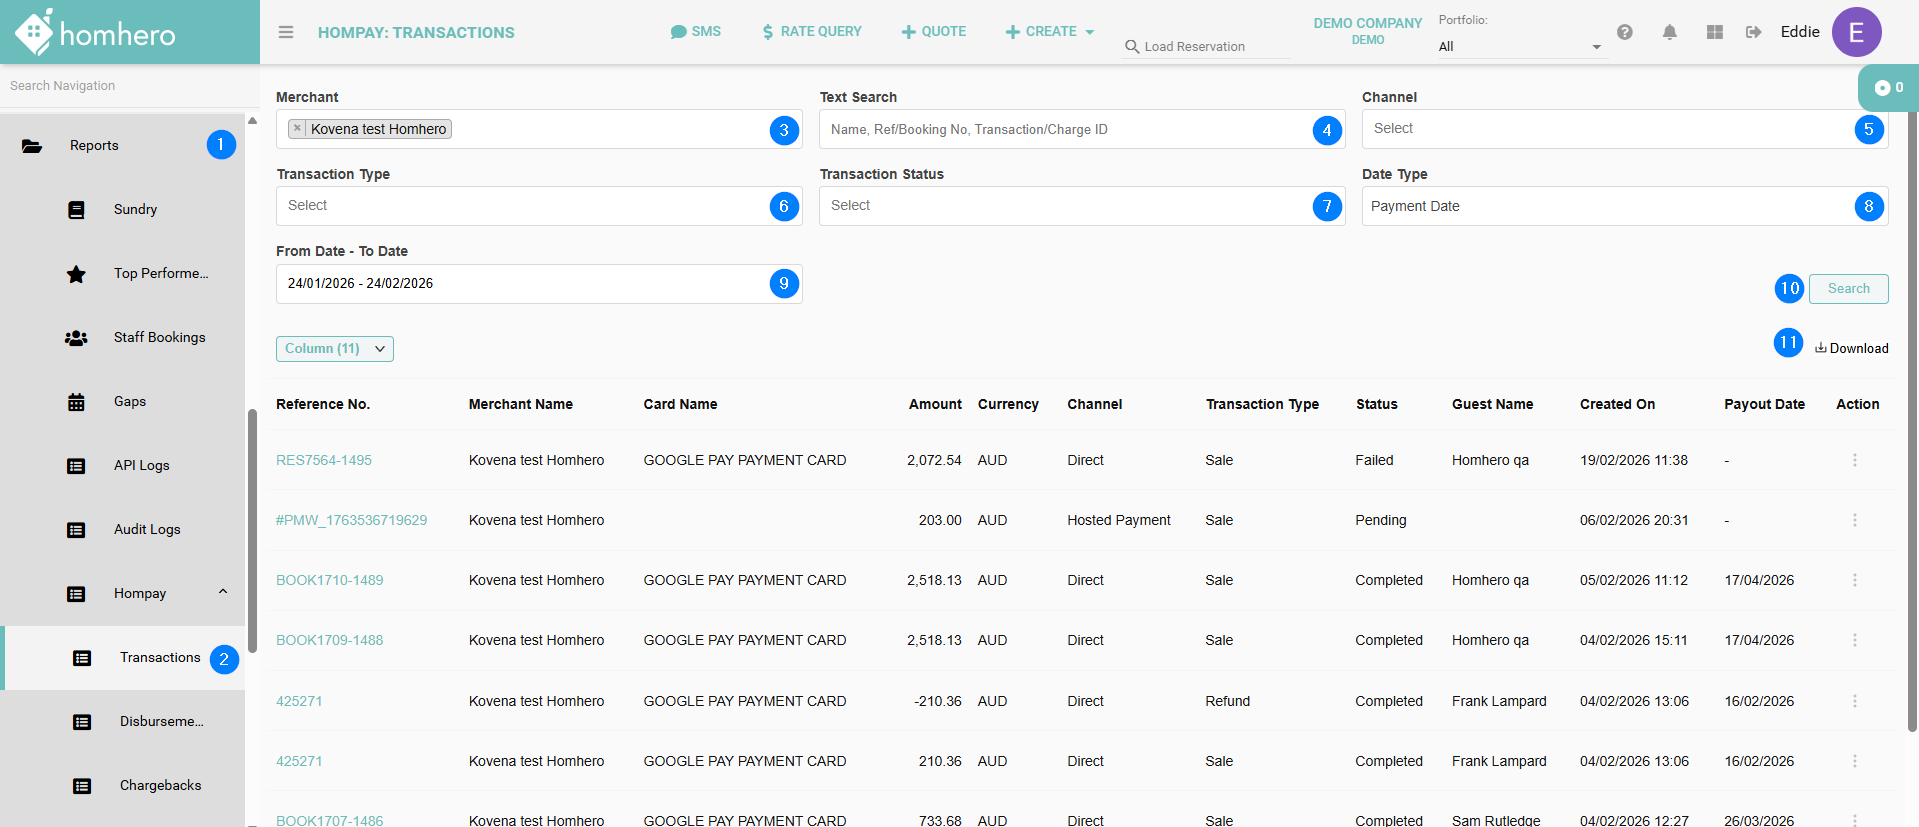1919x827 pixels.
Task: Open the Create dropdown menu
Action: tap(1049, 32)
